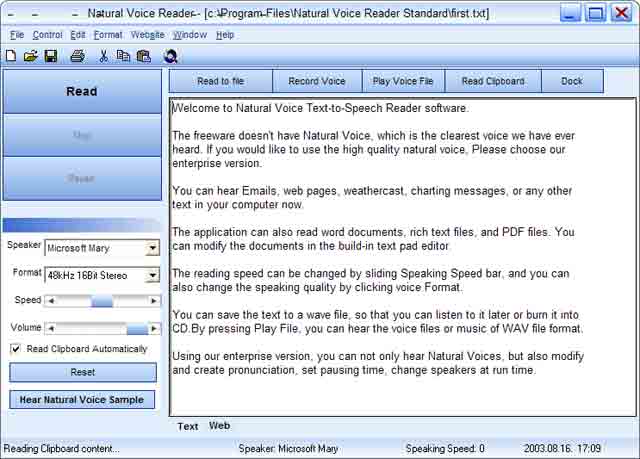Click 'Reading Clipboard content...' status text
The width and height of the screenshot is (640, 459).
[x=62, y=448]
